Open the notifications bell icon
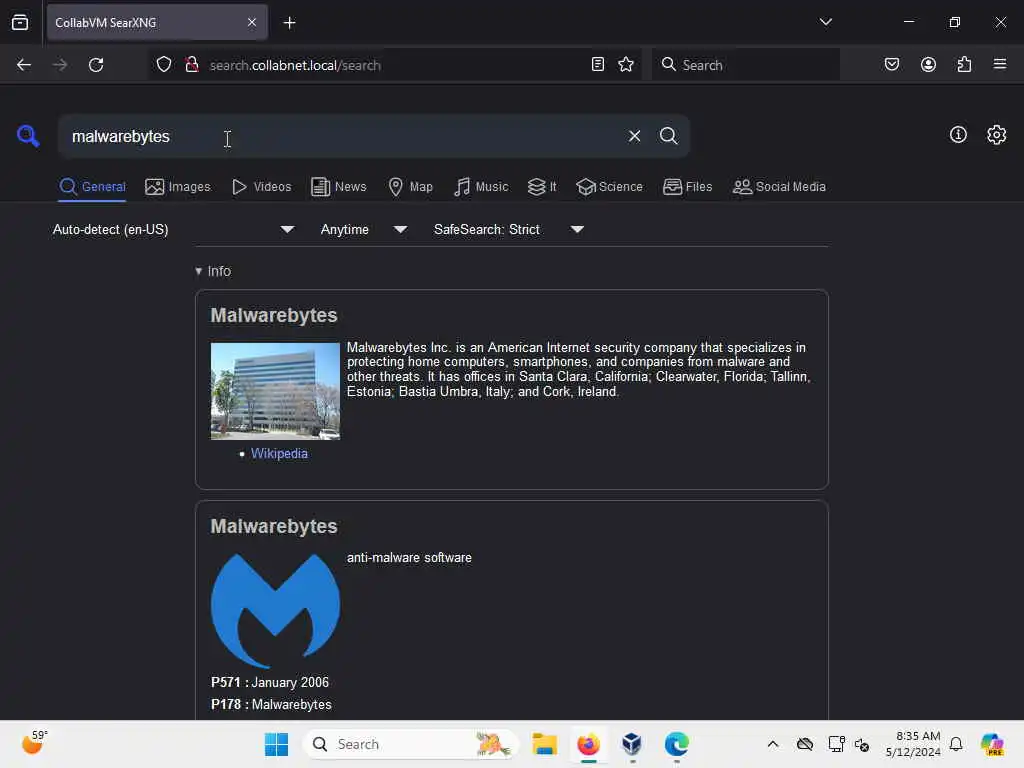The height and width of the screenshot is (768, 1024). pos(956,744)
